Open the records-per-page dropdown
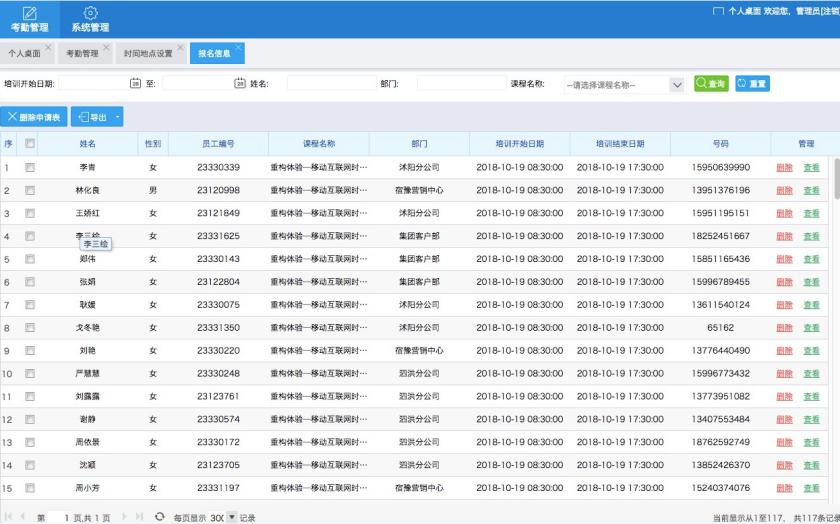This screenshot has height=524, width=840. point(231,517)
